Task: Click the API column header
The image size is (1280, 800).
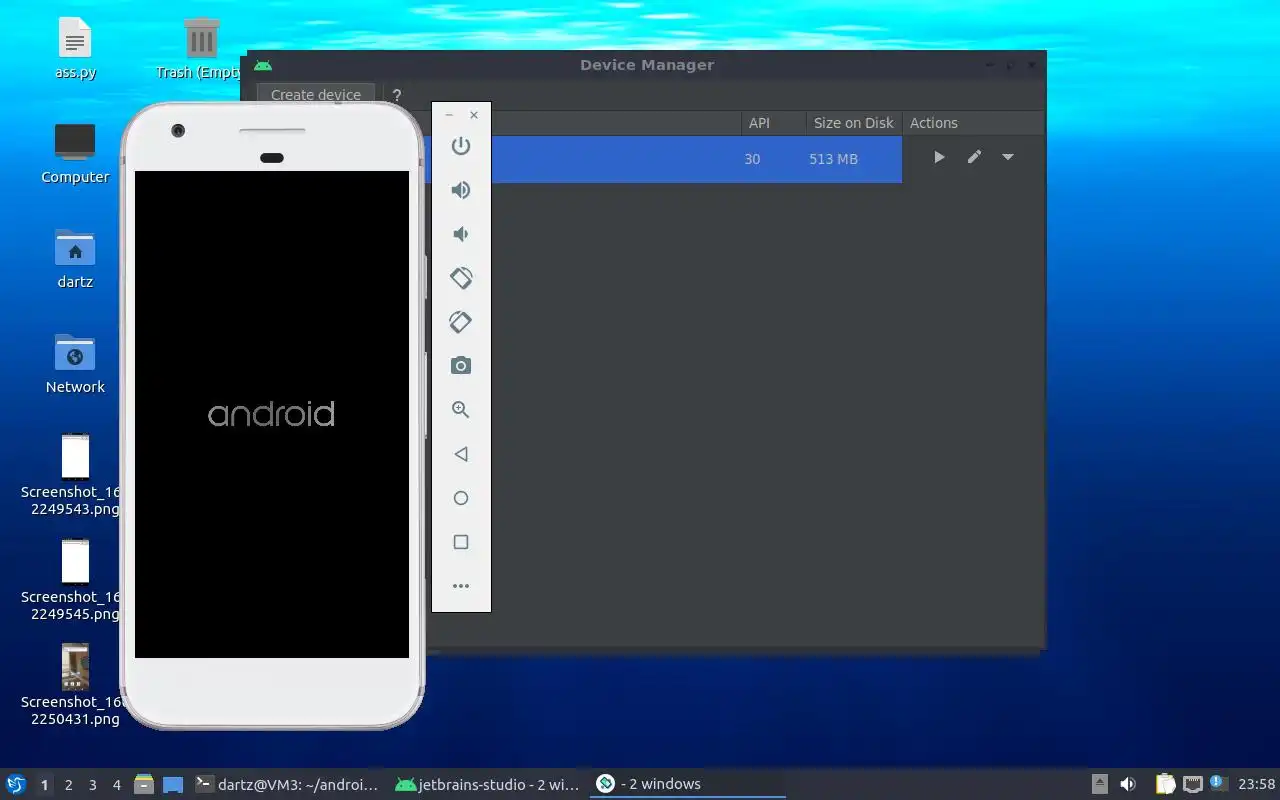Action: click(760, 123)
